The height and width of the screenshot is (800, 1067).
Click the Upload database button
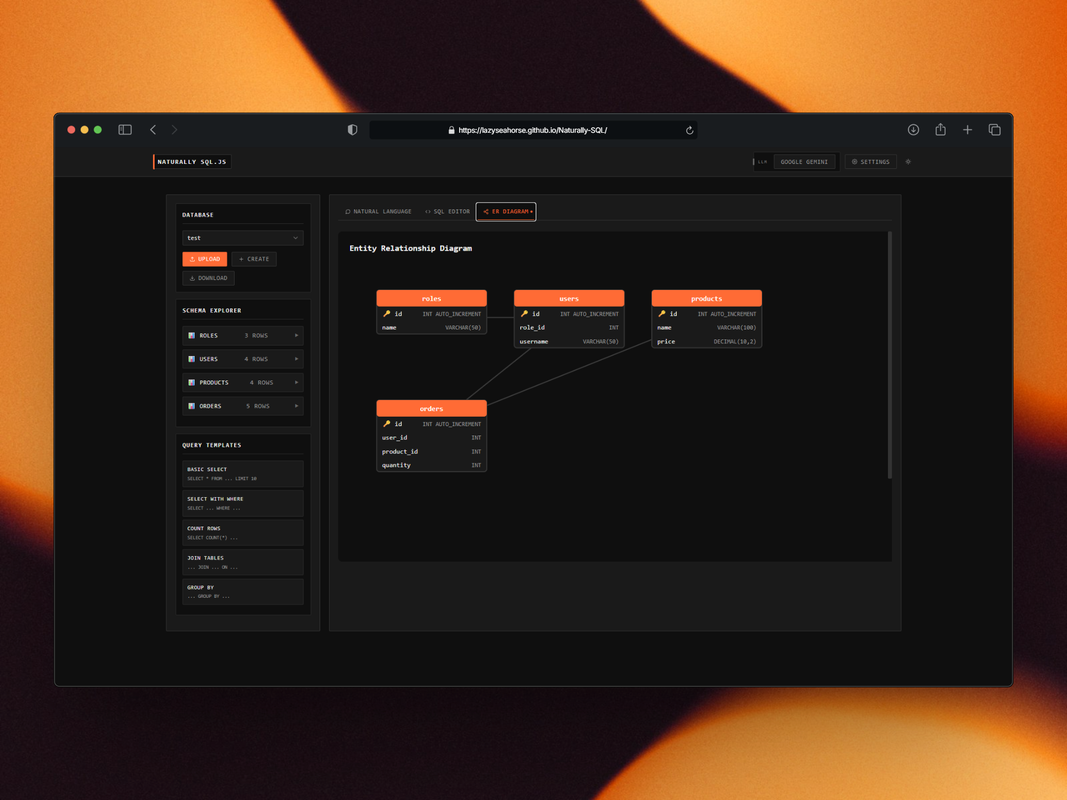(x=205, y=259)
